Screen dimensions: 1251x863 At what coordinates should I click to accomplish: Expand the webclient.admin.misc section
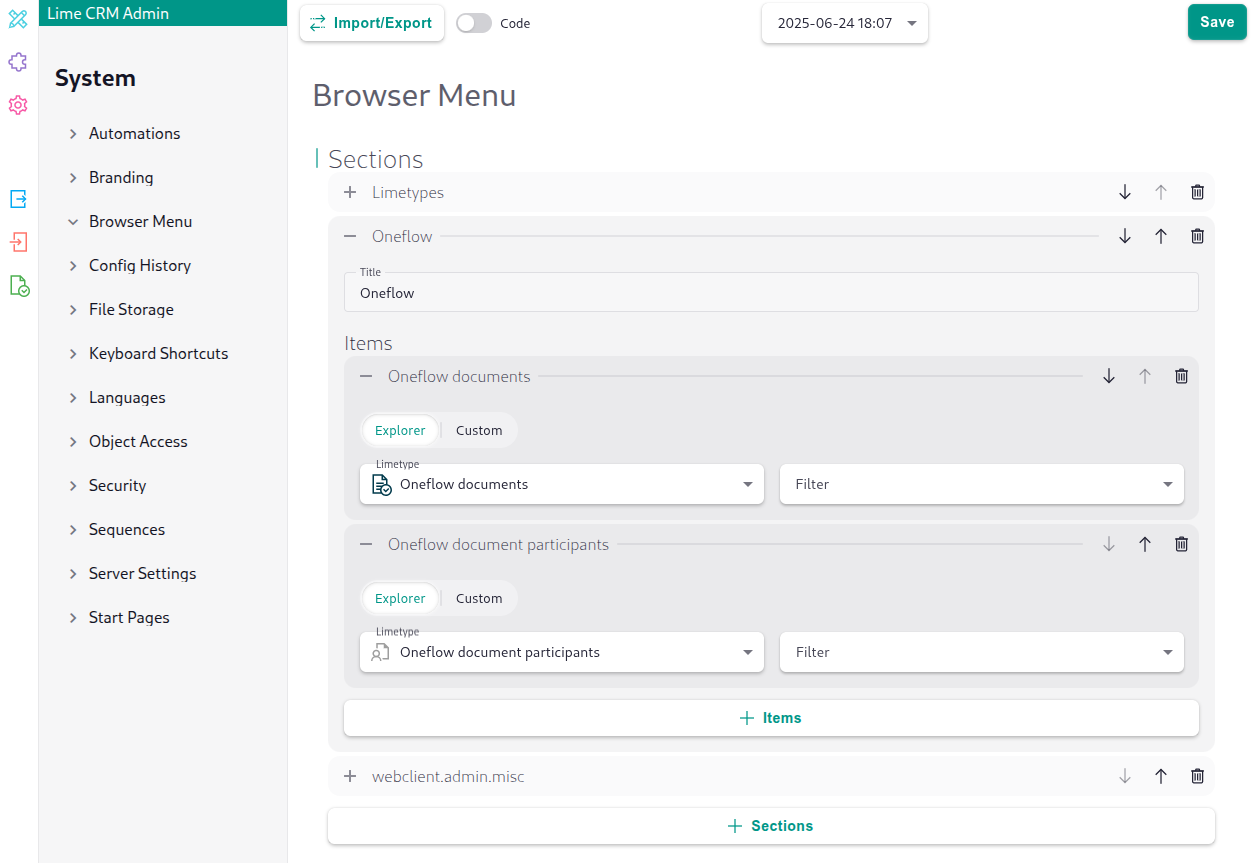pyautogui.click(x=350, y=776)
